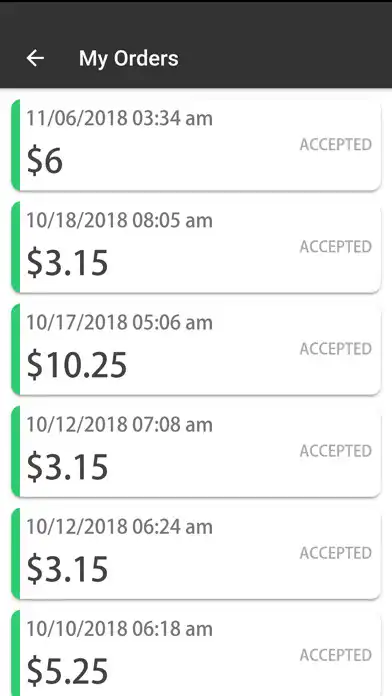
Task: Select the $5.25 order amount
Action: click(x=67, y=672)
